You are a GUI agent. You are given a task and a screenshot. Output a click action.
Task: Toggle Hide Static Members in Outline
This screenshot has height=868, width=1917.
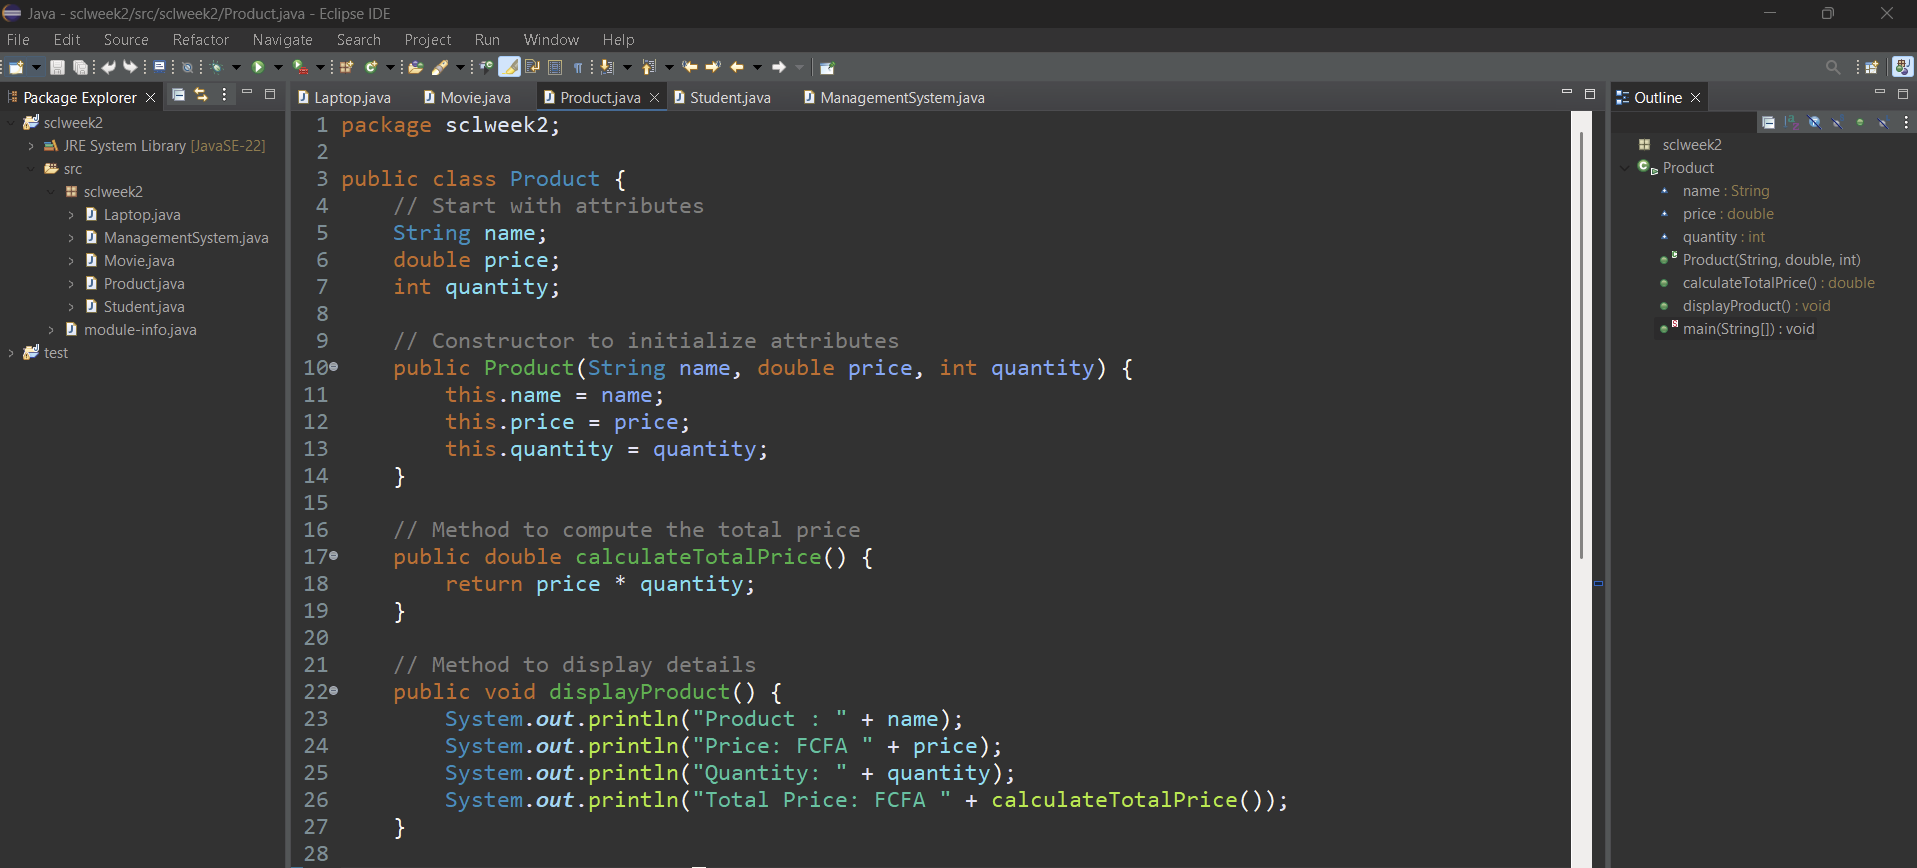click(x=1837, y=122)
